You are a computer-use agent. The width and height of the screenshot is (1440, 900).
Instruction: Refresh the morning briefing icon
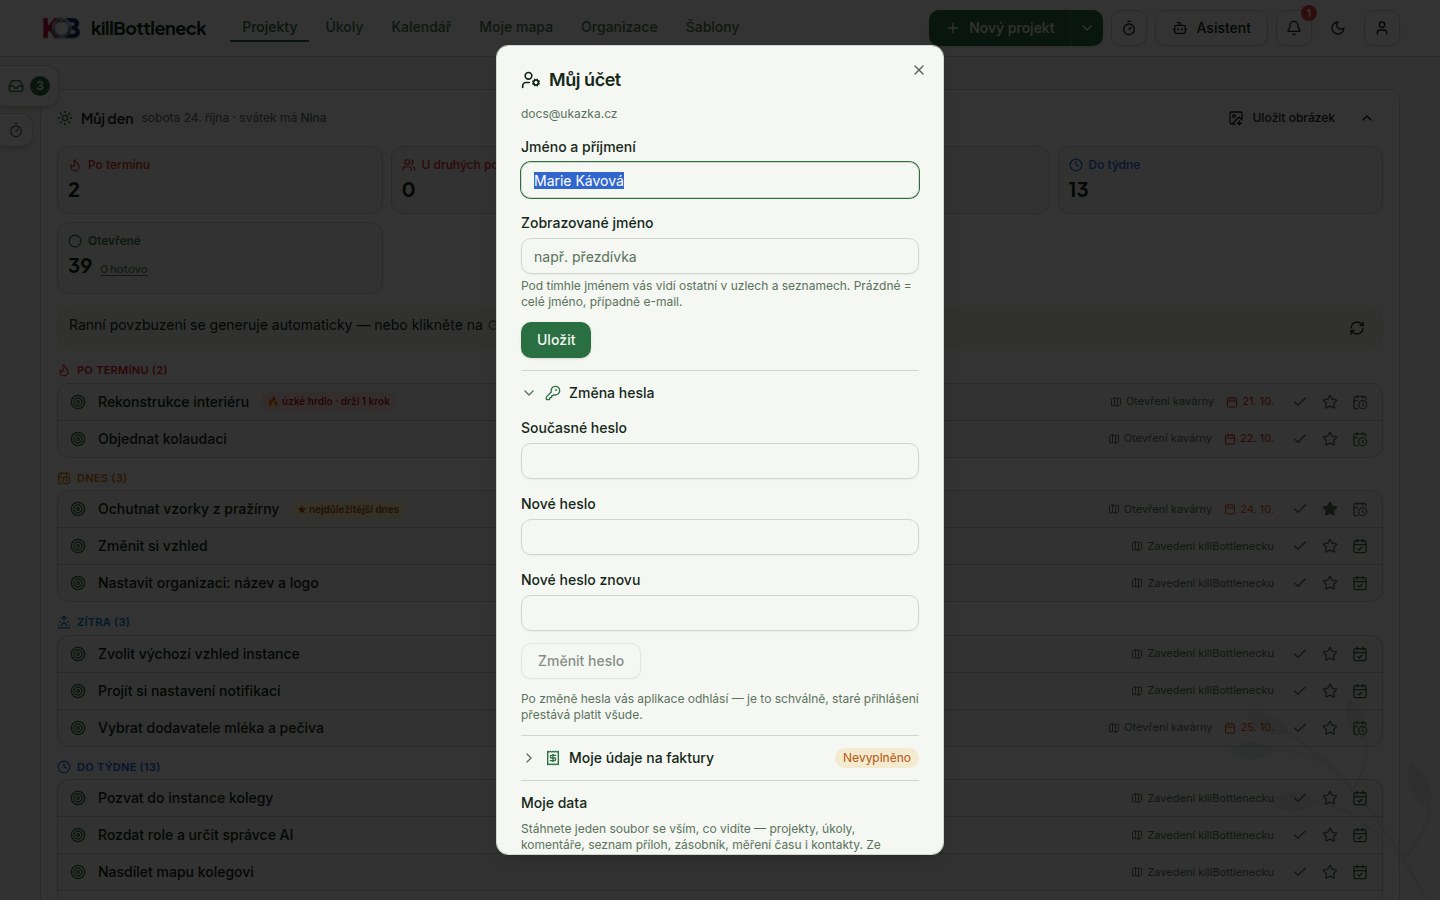click(1357, 328)
